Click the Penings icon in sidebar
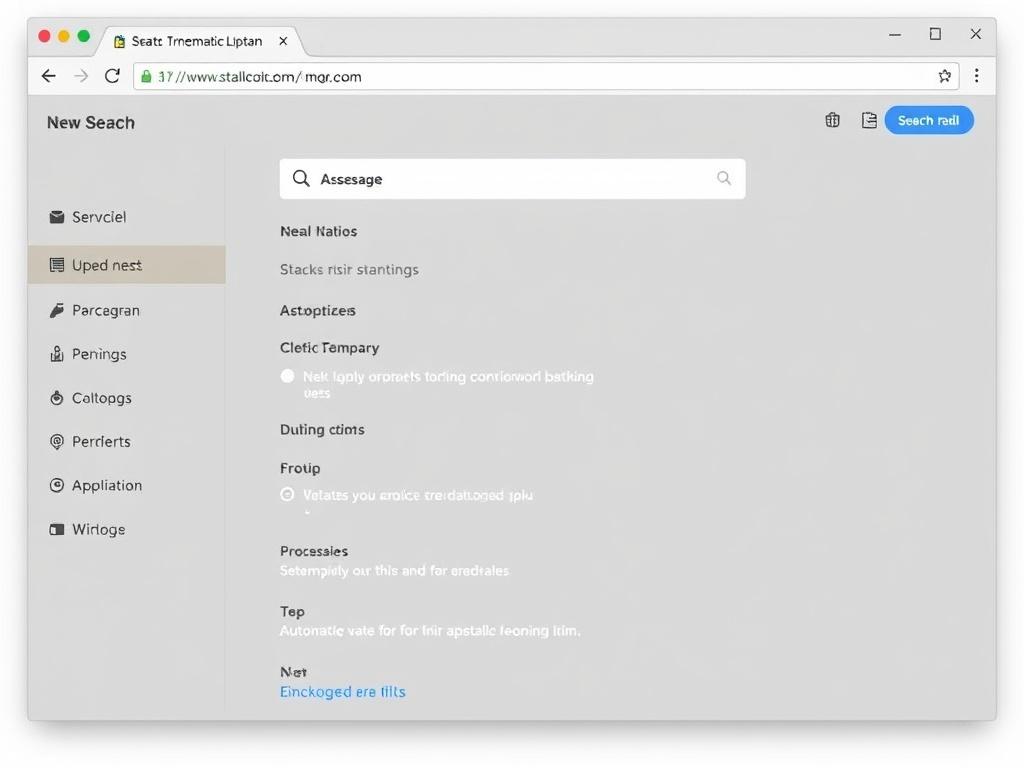The height and width of the screenshot is (768, 1024). [x=57, y=354]
